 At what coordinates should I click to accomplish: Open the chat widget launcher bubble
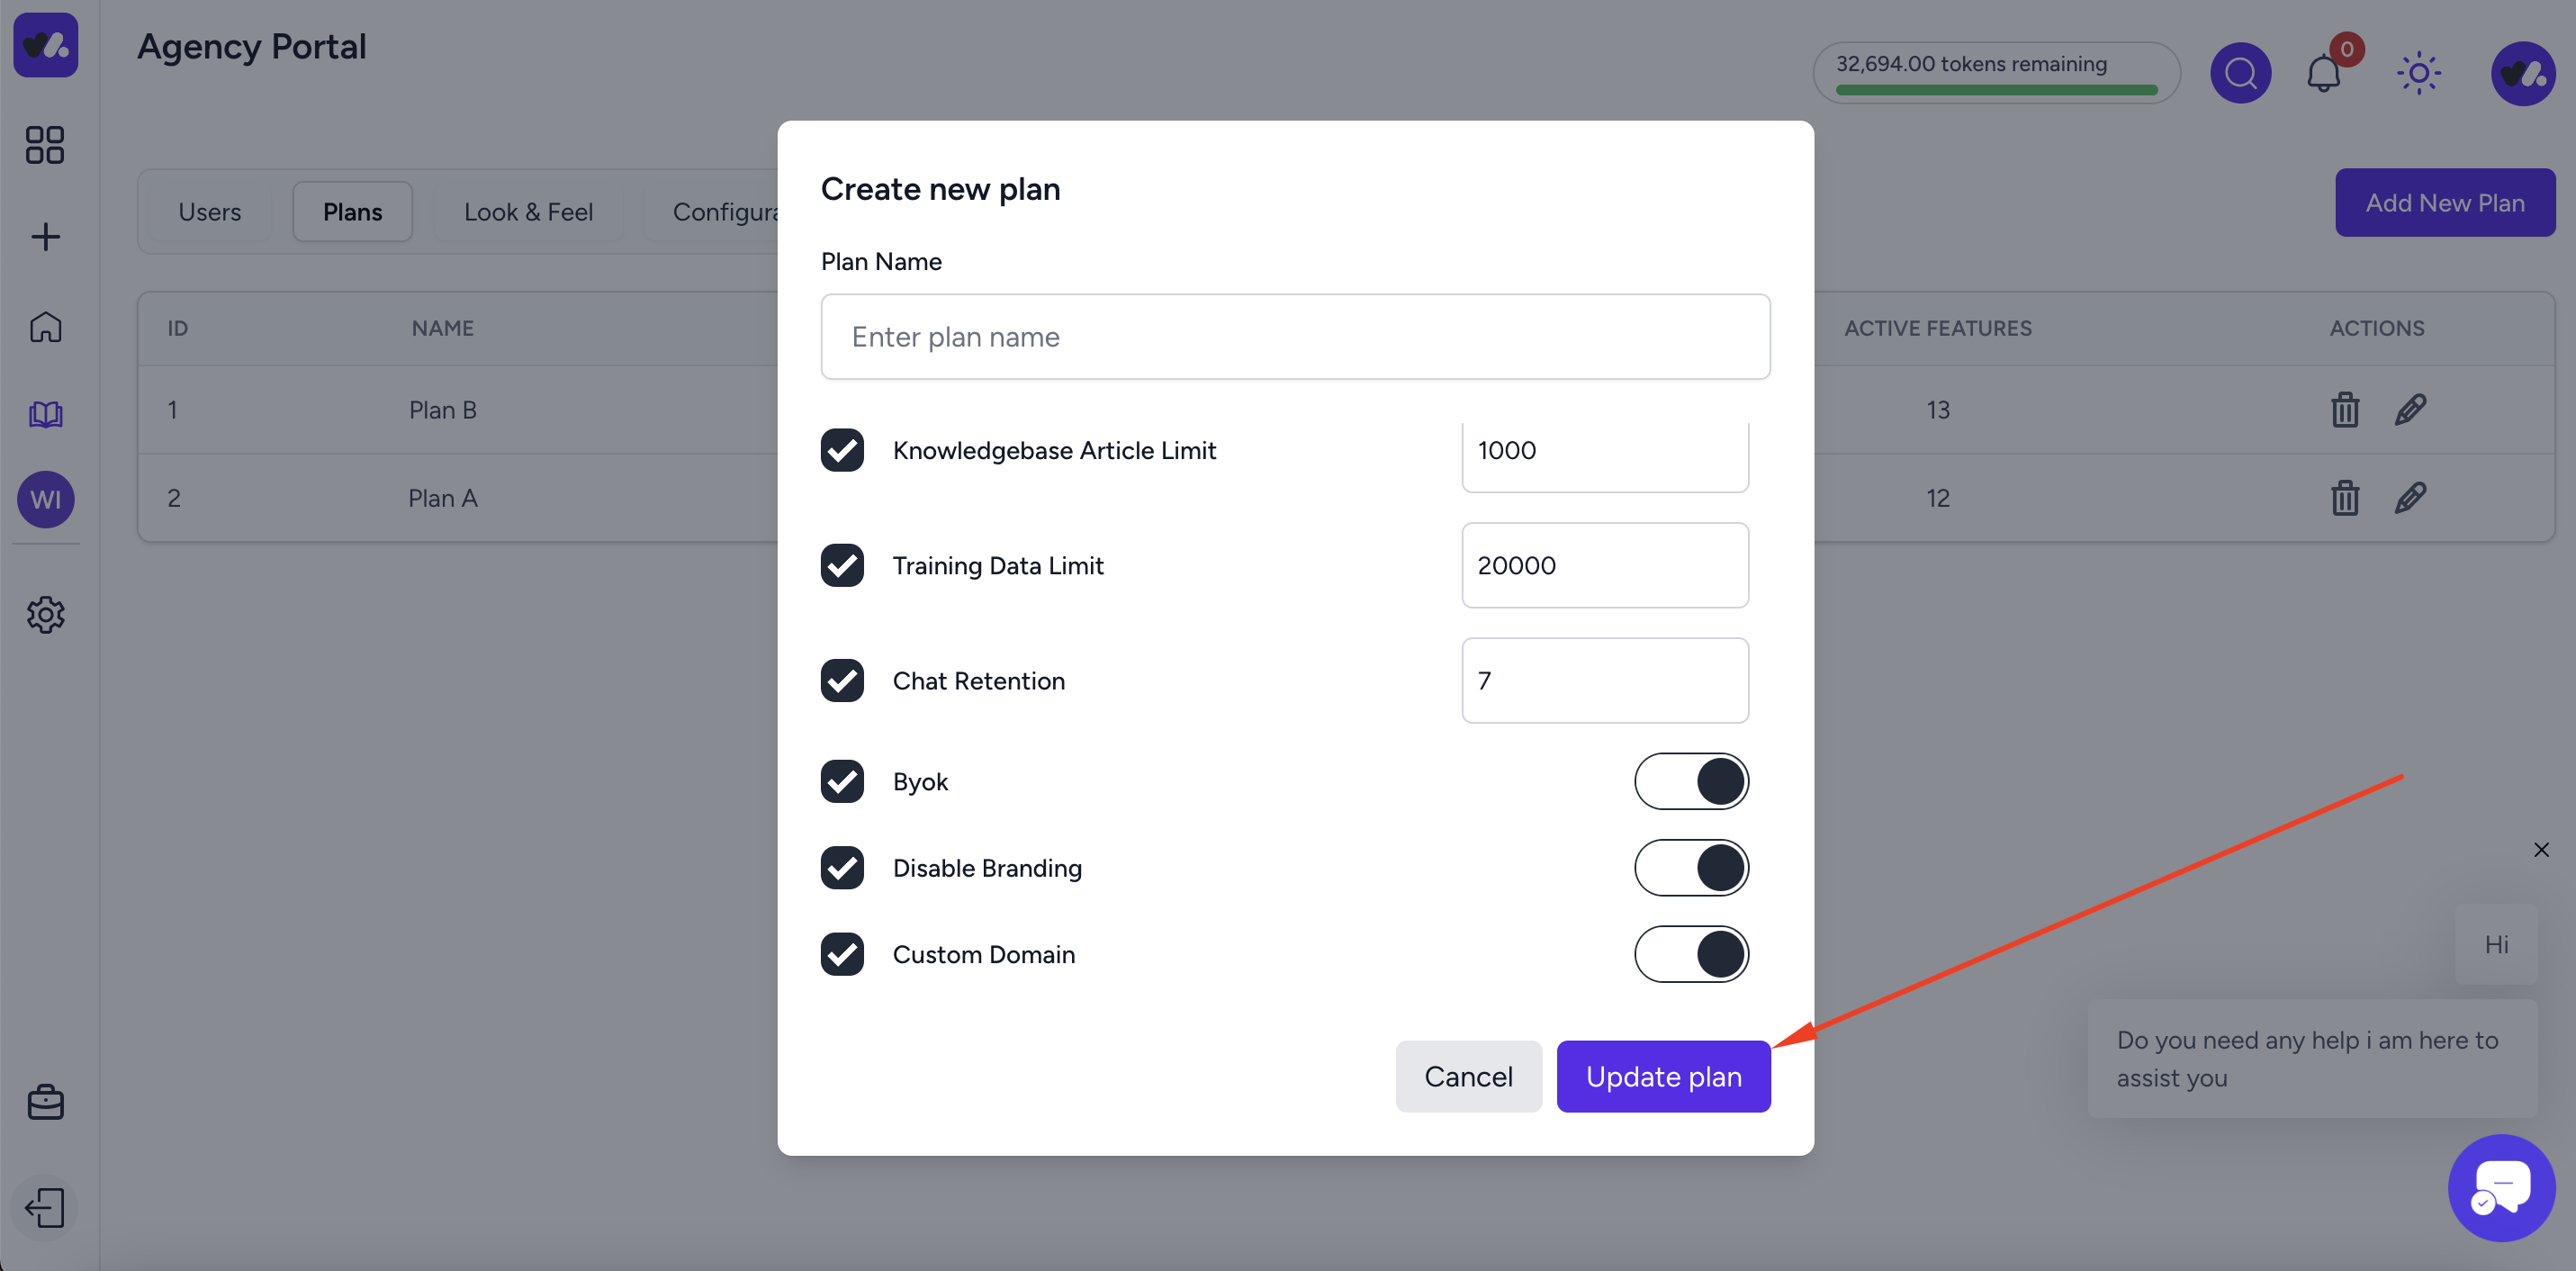point(2501,1187)
